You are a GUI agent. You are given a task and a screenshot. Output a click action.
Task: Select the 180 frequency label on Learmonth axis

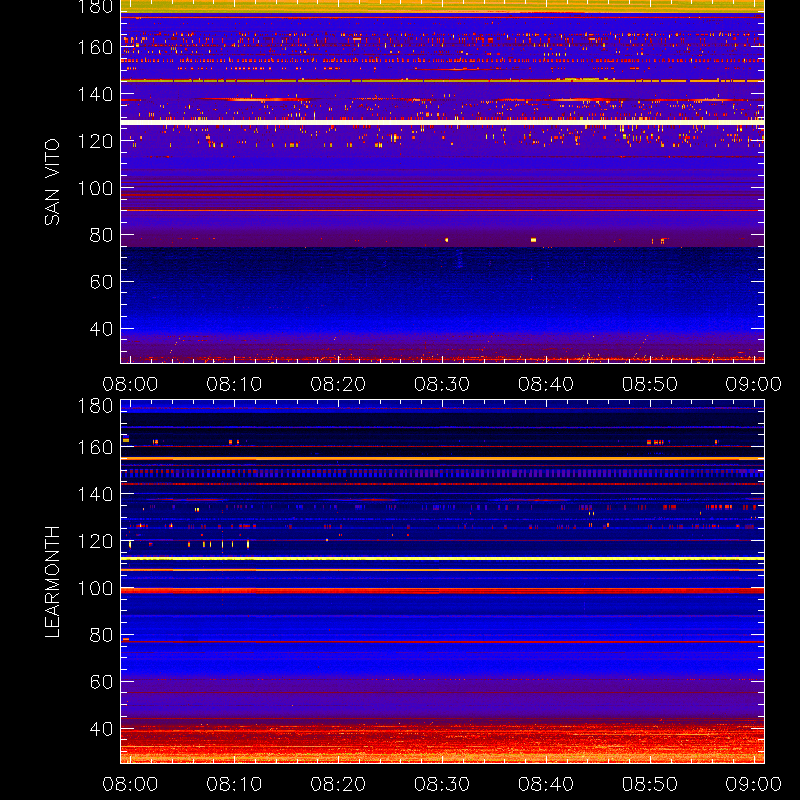point(95,406)
